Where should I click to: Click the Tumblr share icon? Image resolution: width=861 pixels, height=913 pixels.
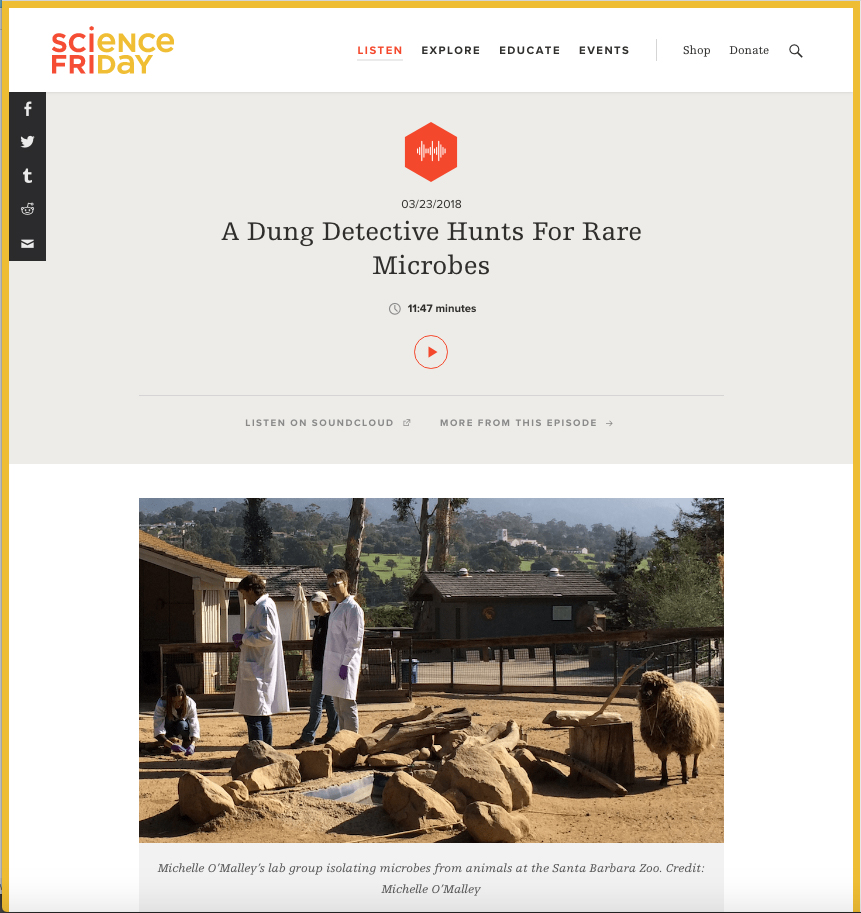click(x=27, y=175)
